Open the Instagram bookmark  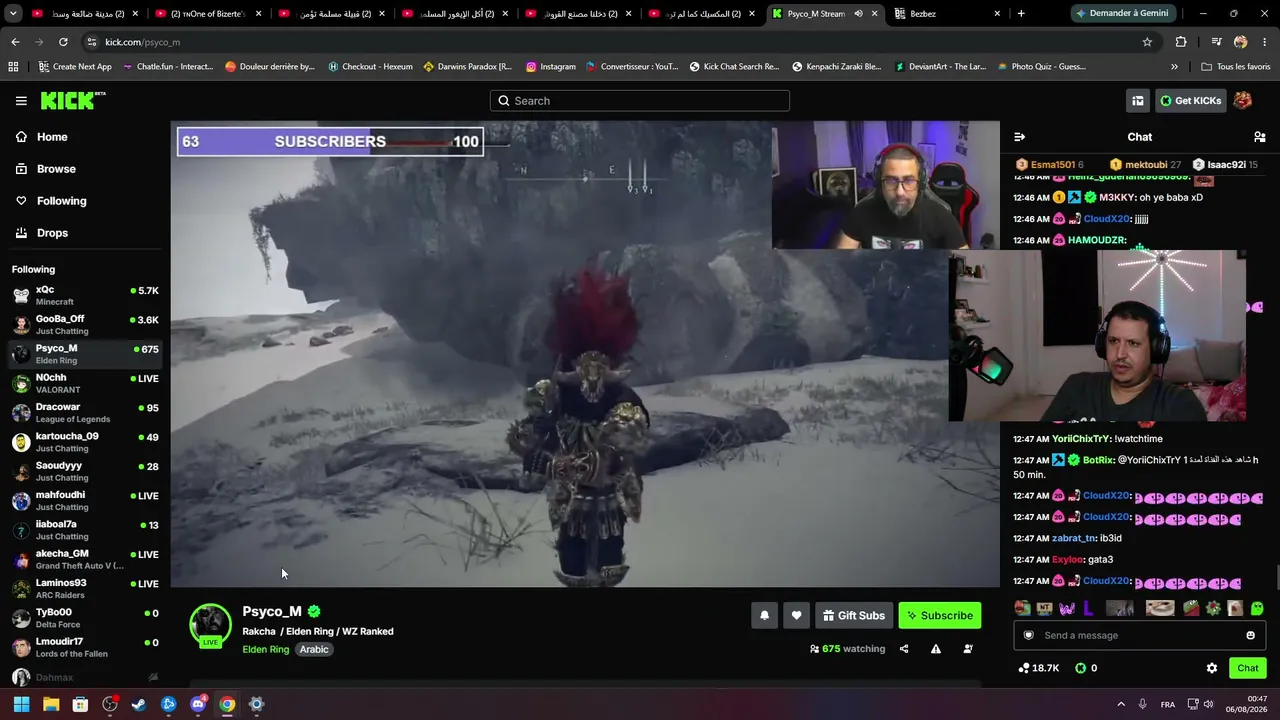coord(549,67)
